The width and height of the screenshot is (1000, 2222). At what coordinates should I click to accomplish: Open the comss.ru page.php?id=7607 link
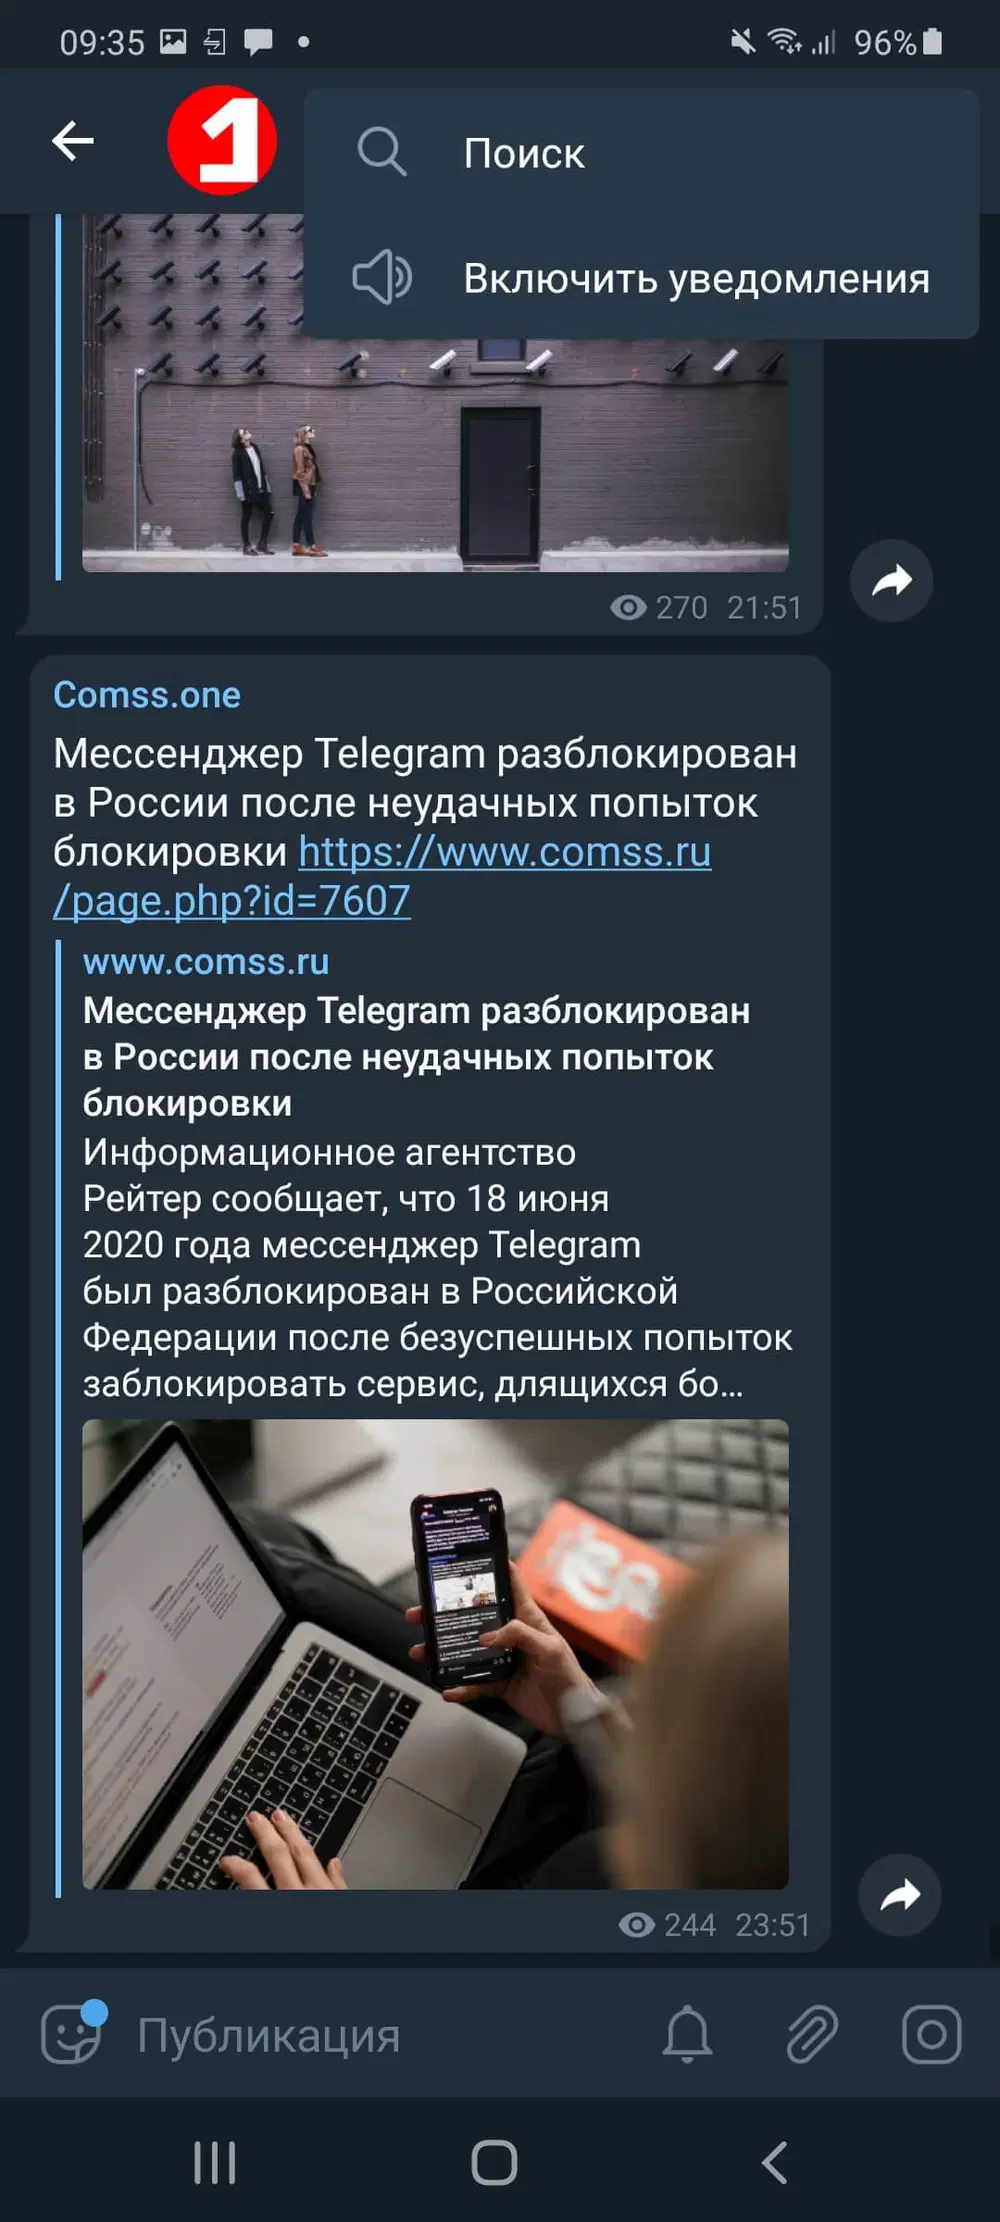[x=382, y=876]
